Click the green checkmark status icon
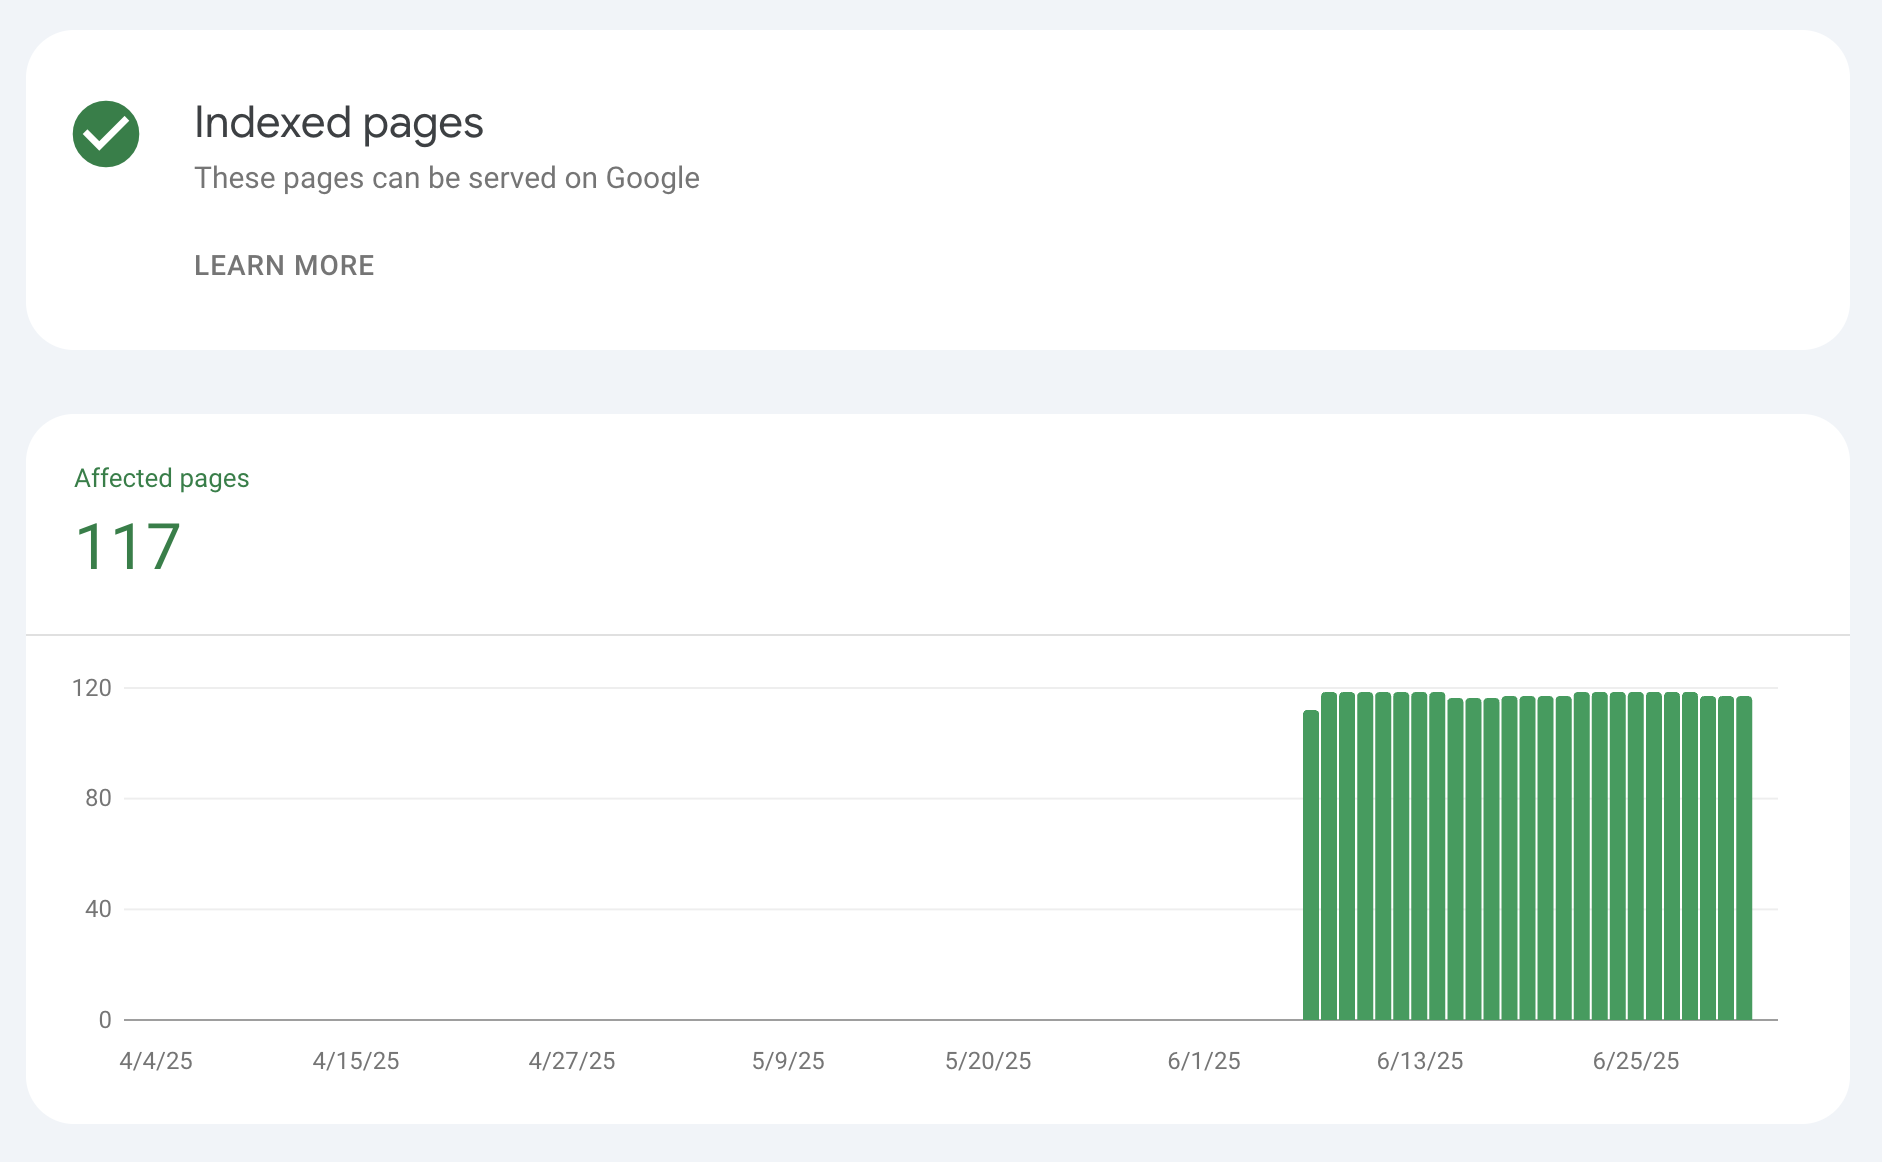Viewport: 1882px width, 1162px height. 105,132
